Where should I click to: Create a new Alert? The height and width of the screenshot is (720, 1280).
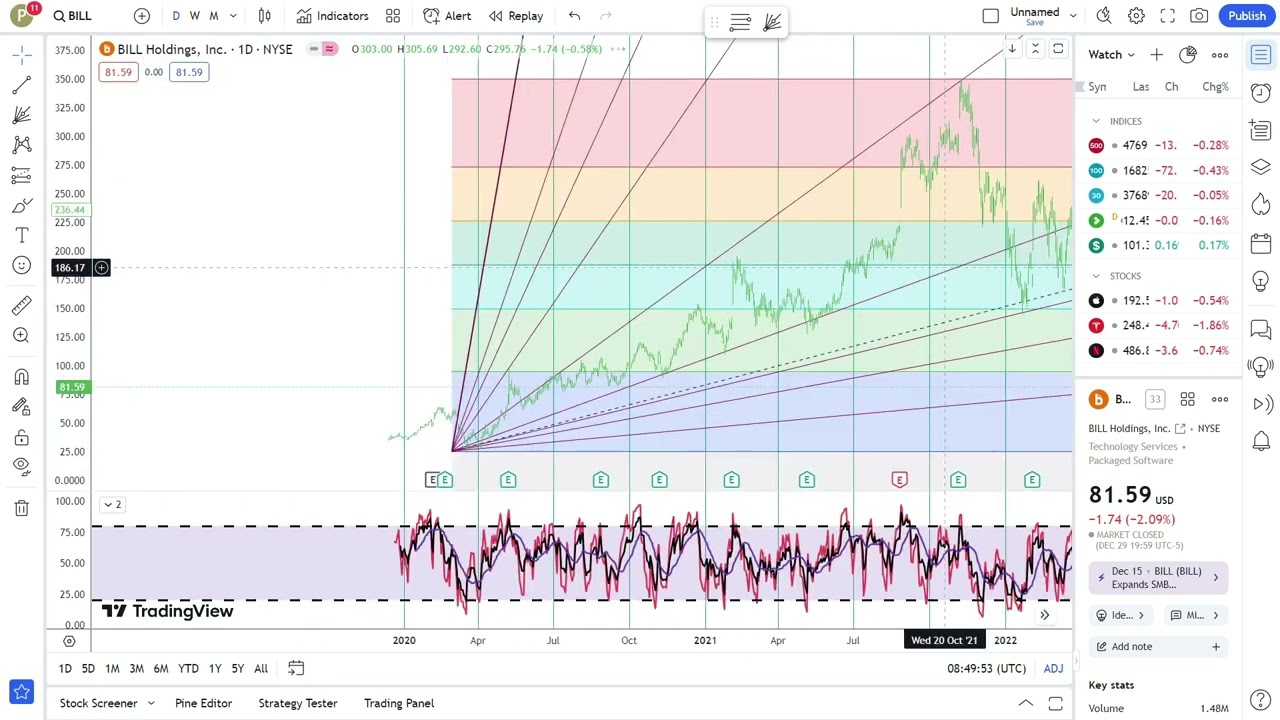447,16
